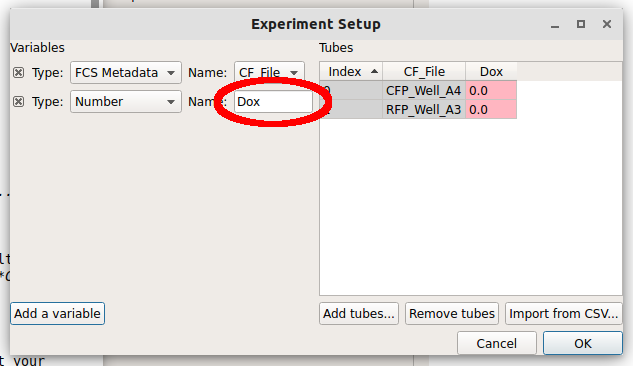Cancel the Experiment Setup dialog

tap(497, 343)
